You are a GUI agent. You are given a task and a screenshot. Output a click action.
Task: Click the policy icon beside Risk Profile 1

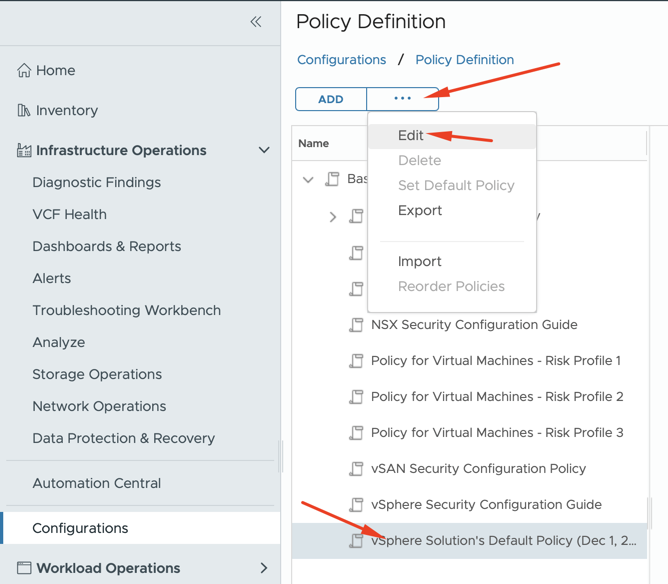pyautogui.click(x=356, y=361)
